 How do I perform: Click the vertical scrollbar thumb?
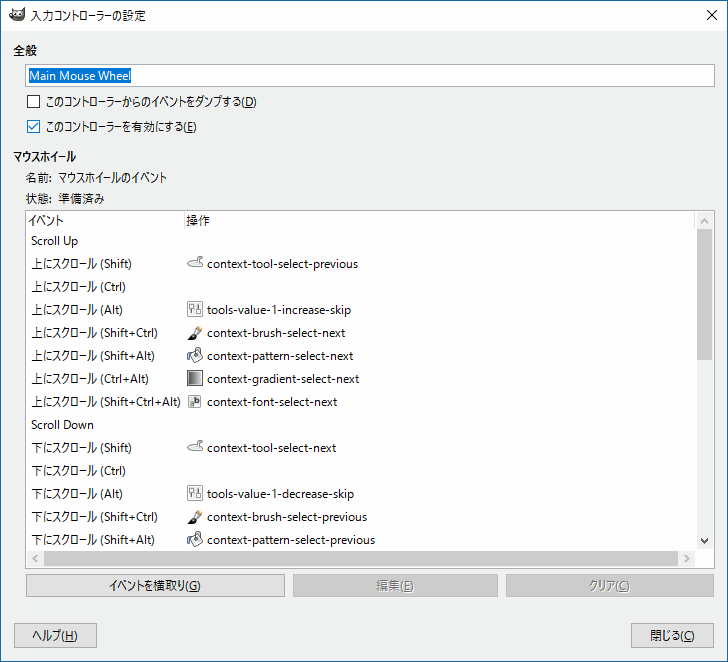click(704, 294)
